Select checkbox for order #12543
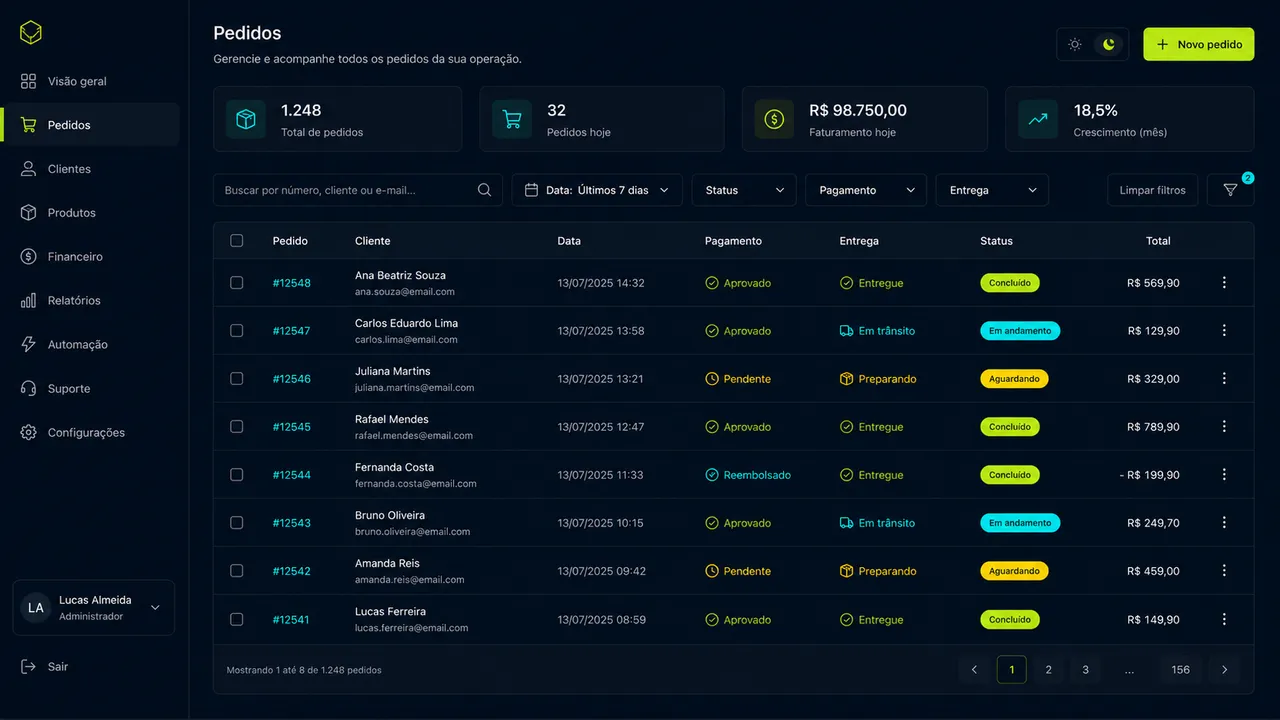The image size is (1280, 720). (x=237, y=523)
